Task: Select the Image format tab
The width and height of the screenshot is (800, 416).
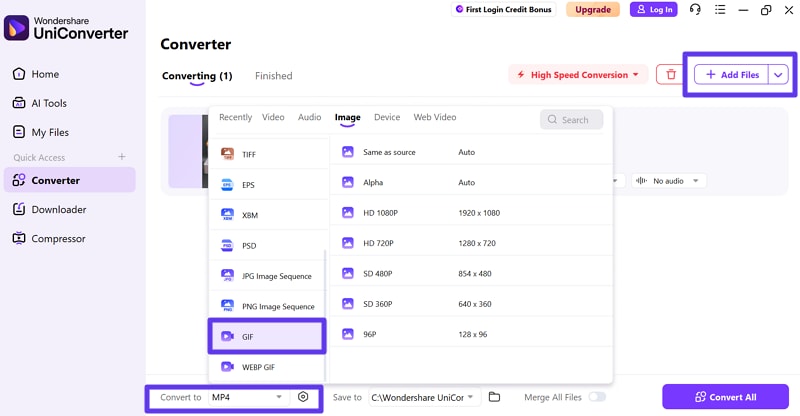Action: tap(347, 117)
